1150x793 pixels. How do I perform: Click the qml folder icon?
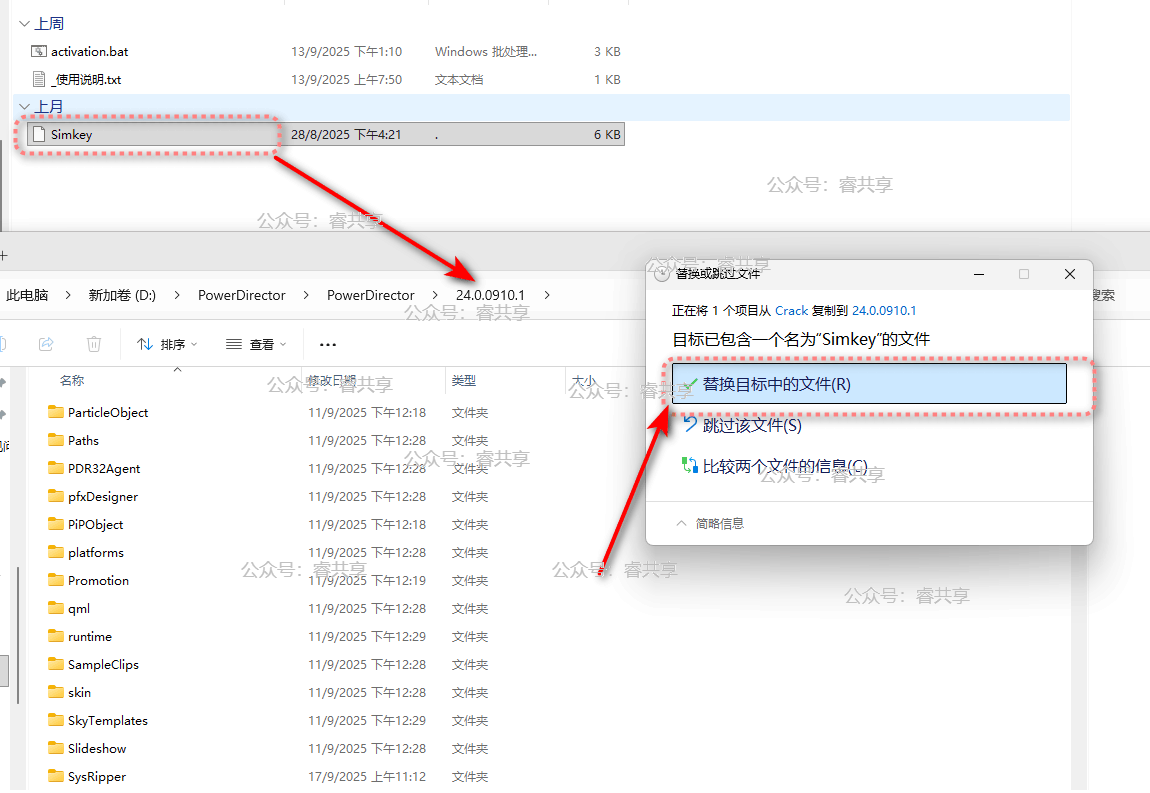56,608
